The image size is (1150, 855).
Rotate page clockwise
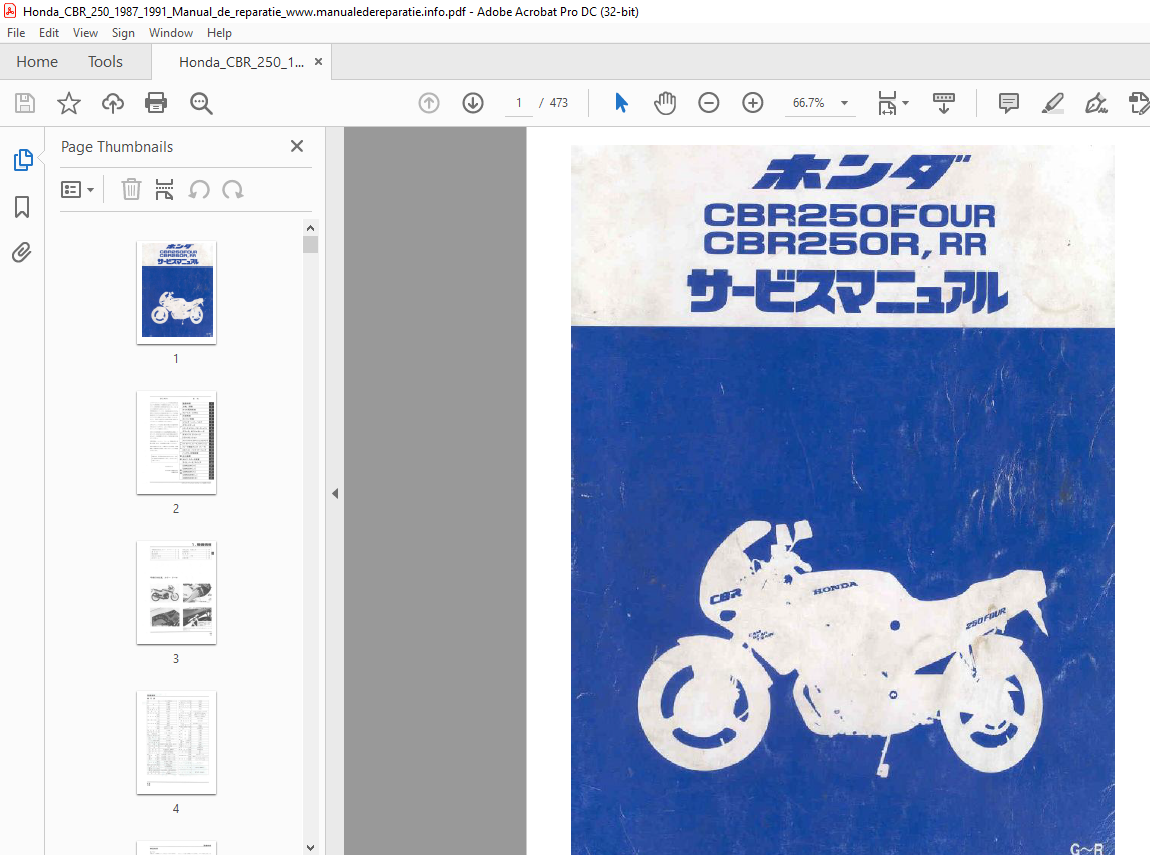coord(232,190)
